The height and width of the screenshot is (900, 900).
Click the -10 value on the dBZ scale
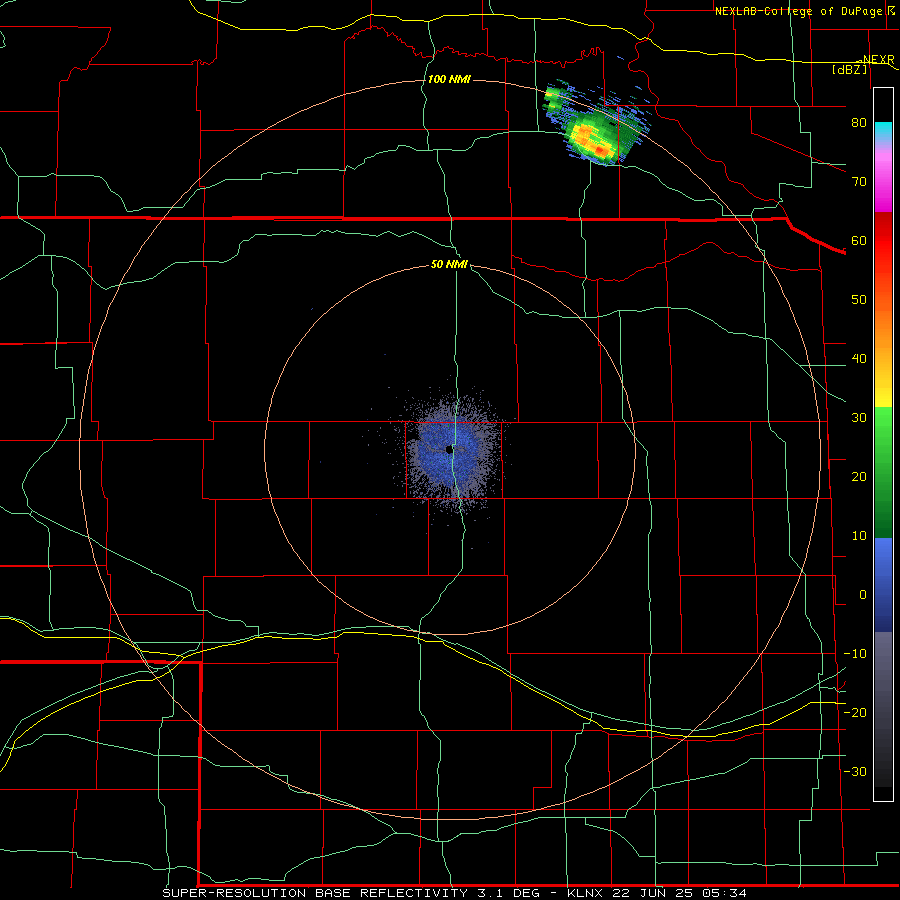(855, 654)
